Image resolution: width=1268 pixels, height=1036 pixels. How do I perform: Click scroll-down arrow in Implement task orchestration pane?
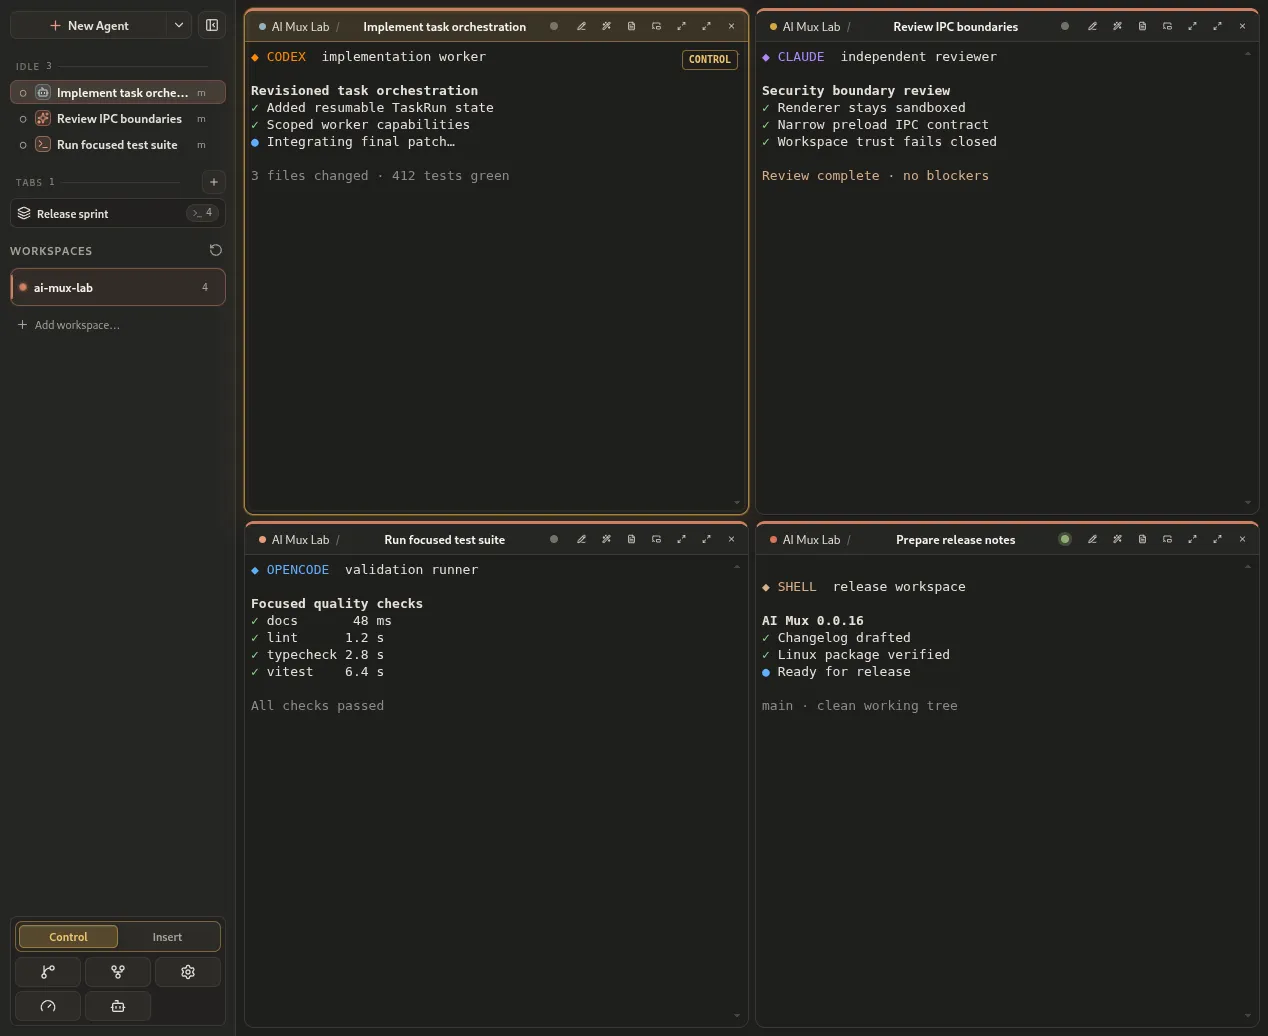737,503
